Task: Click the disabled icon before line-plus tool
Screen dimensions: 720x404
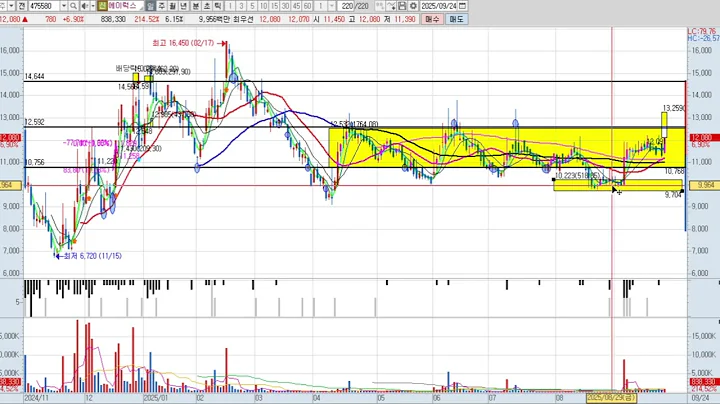Action: [380, 6]
